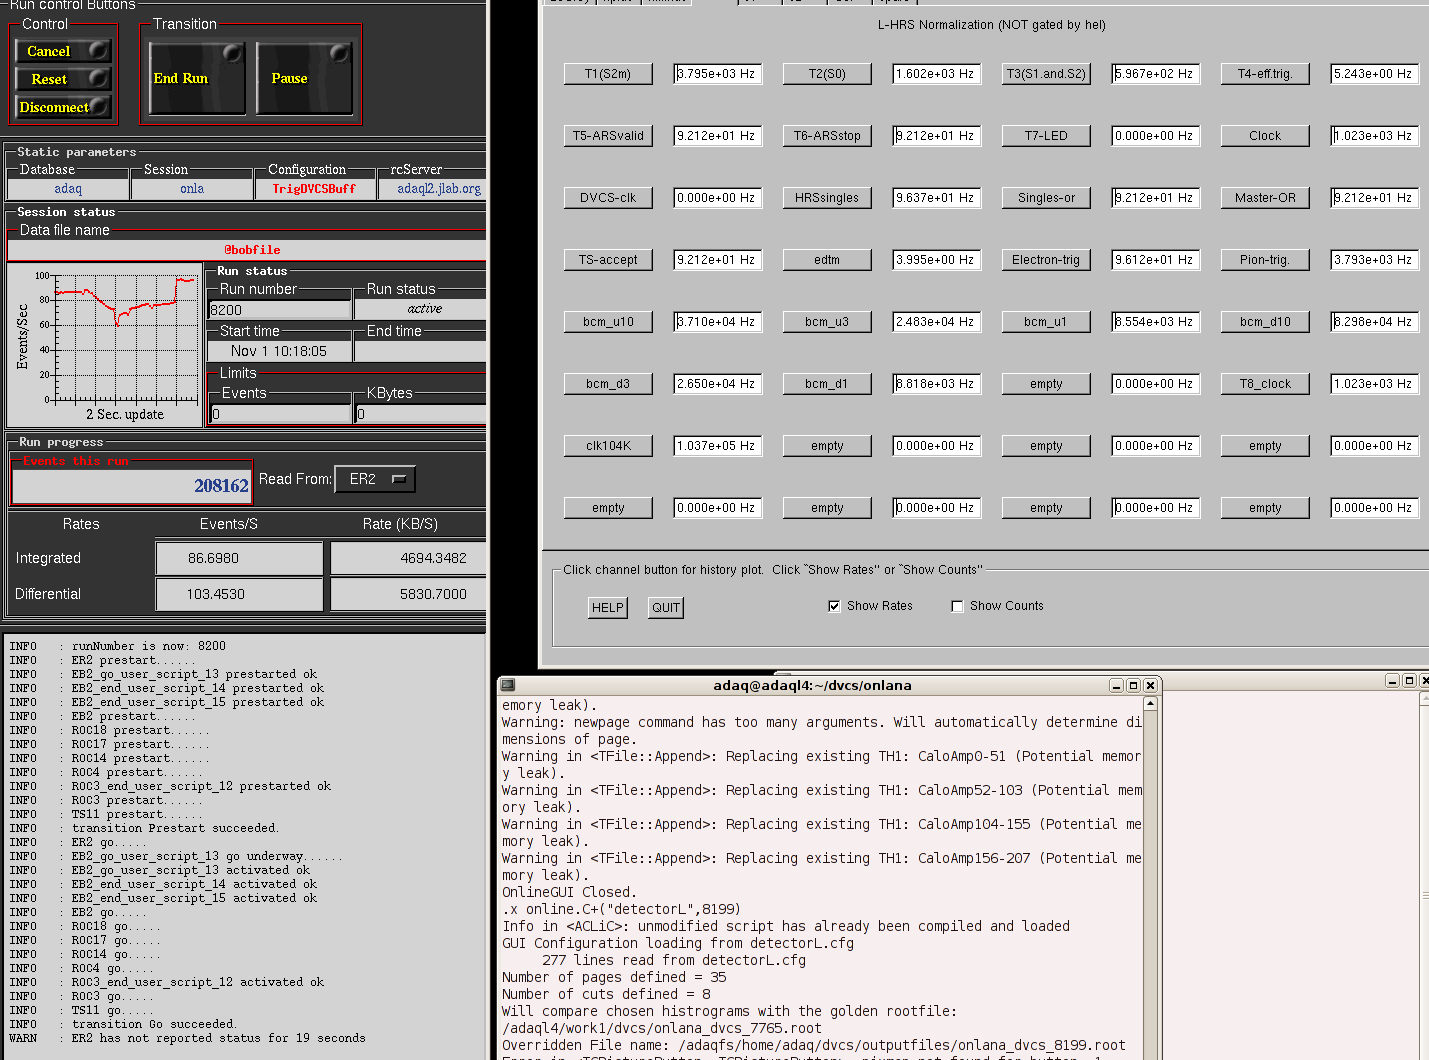The height and width of the screenshot is (1060, 1429).
Task: Click Differential Rate KB/S value 5830.7000
Action: tap(408, 594)
